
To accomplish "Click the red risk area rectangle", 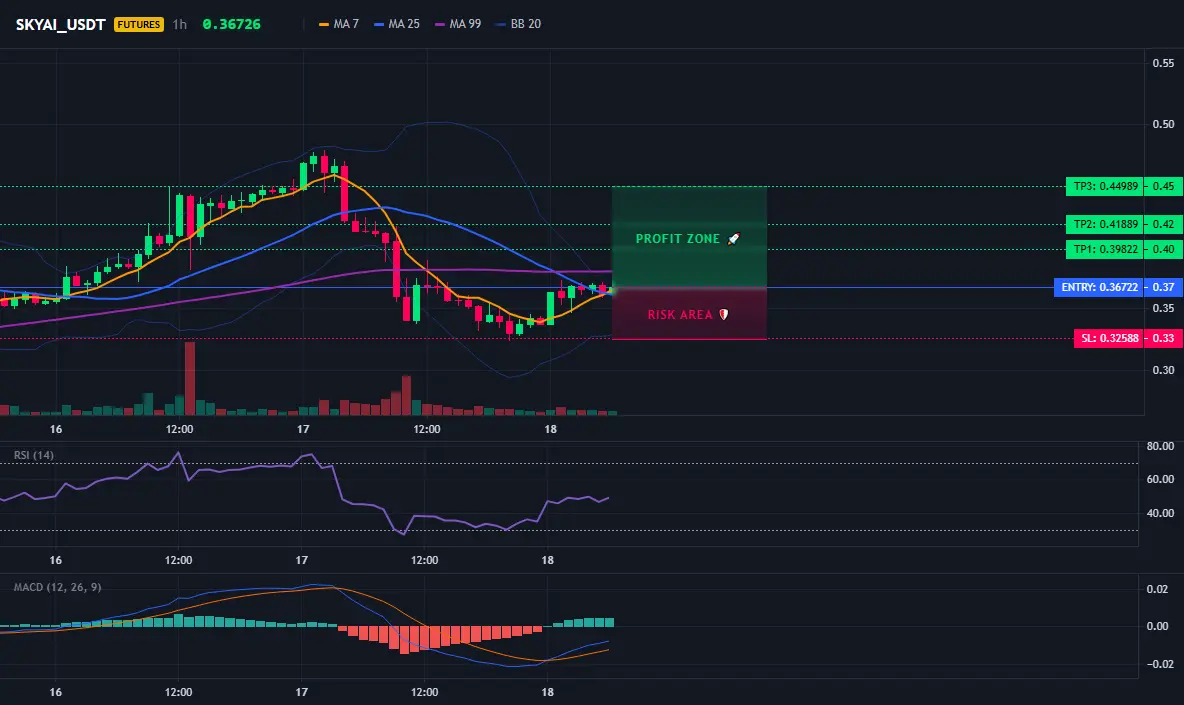I will [689, 313].
